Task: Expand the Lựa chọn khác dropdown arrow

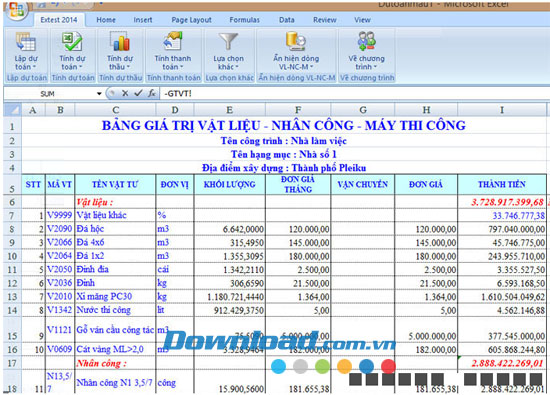Action: [237, 67]
